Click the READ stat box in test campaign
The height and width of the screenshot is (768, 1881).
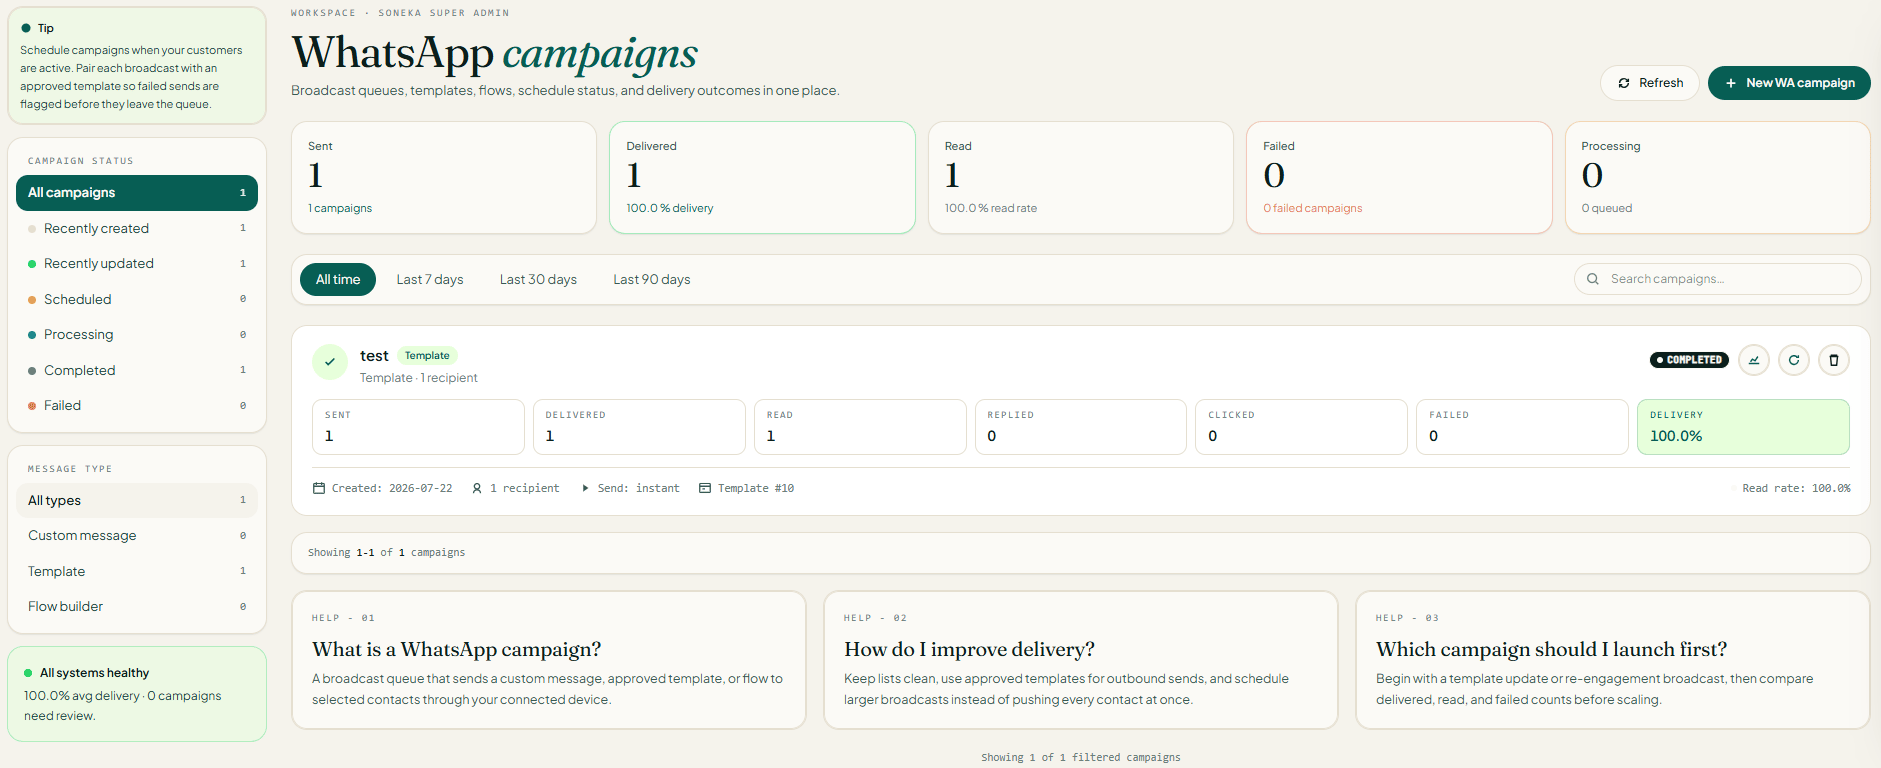860,427
